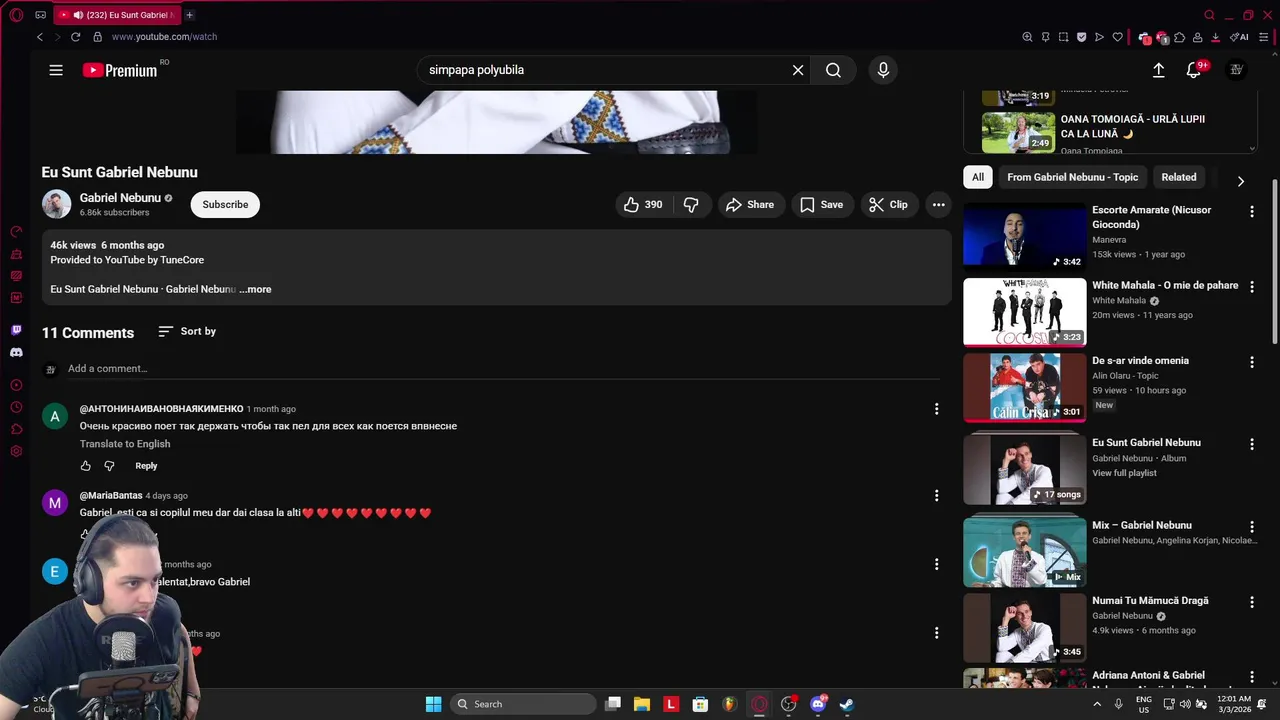Go back in browser history
Viewport: 1280px width, 720px height.
pyautogui.click(x=40, y=37)
